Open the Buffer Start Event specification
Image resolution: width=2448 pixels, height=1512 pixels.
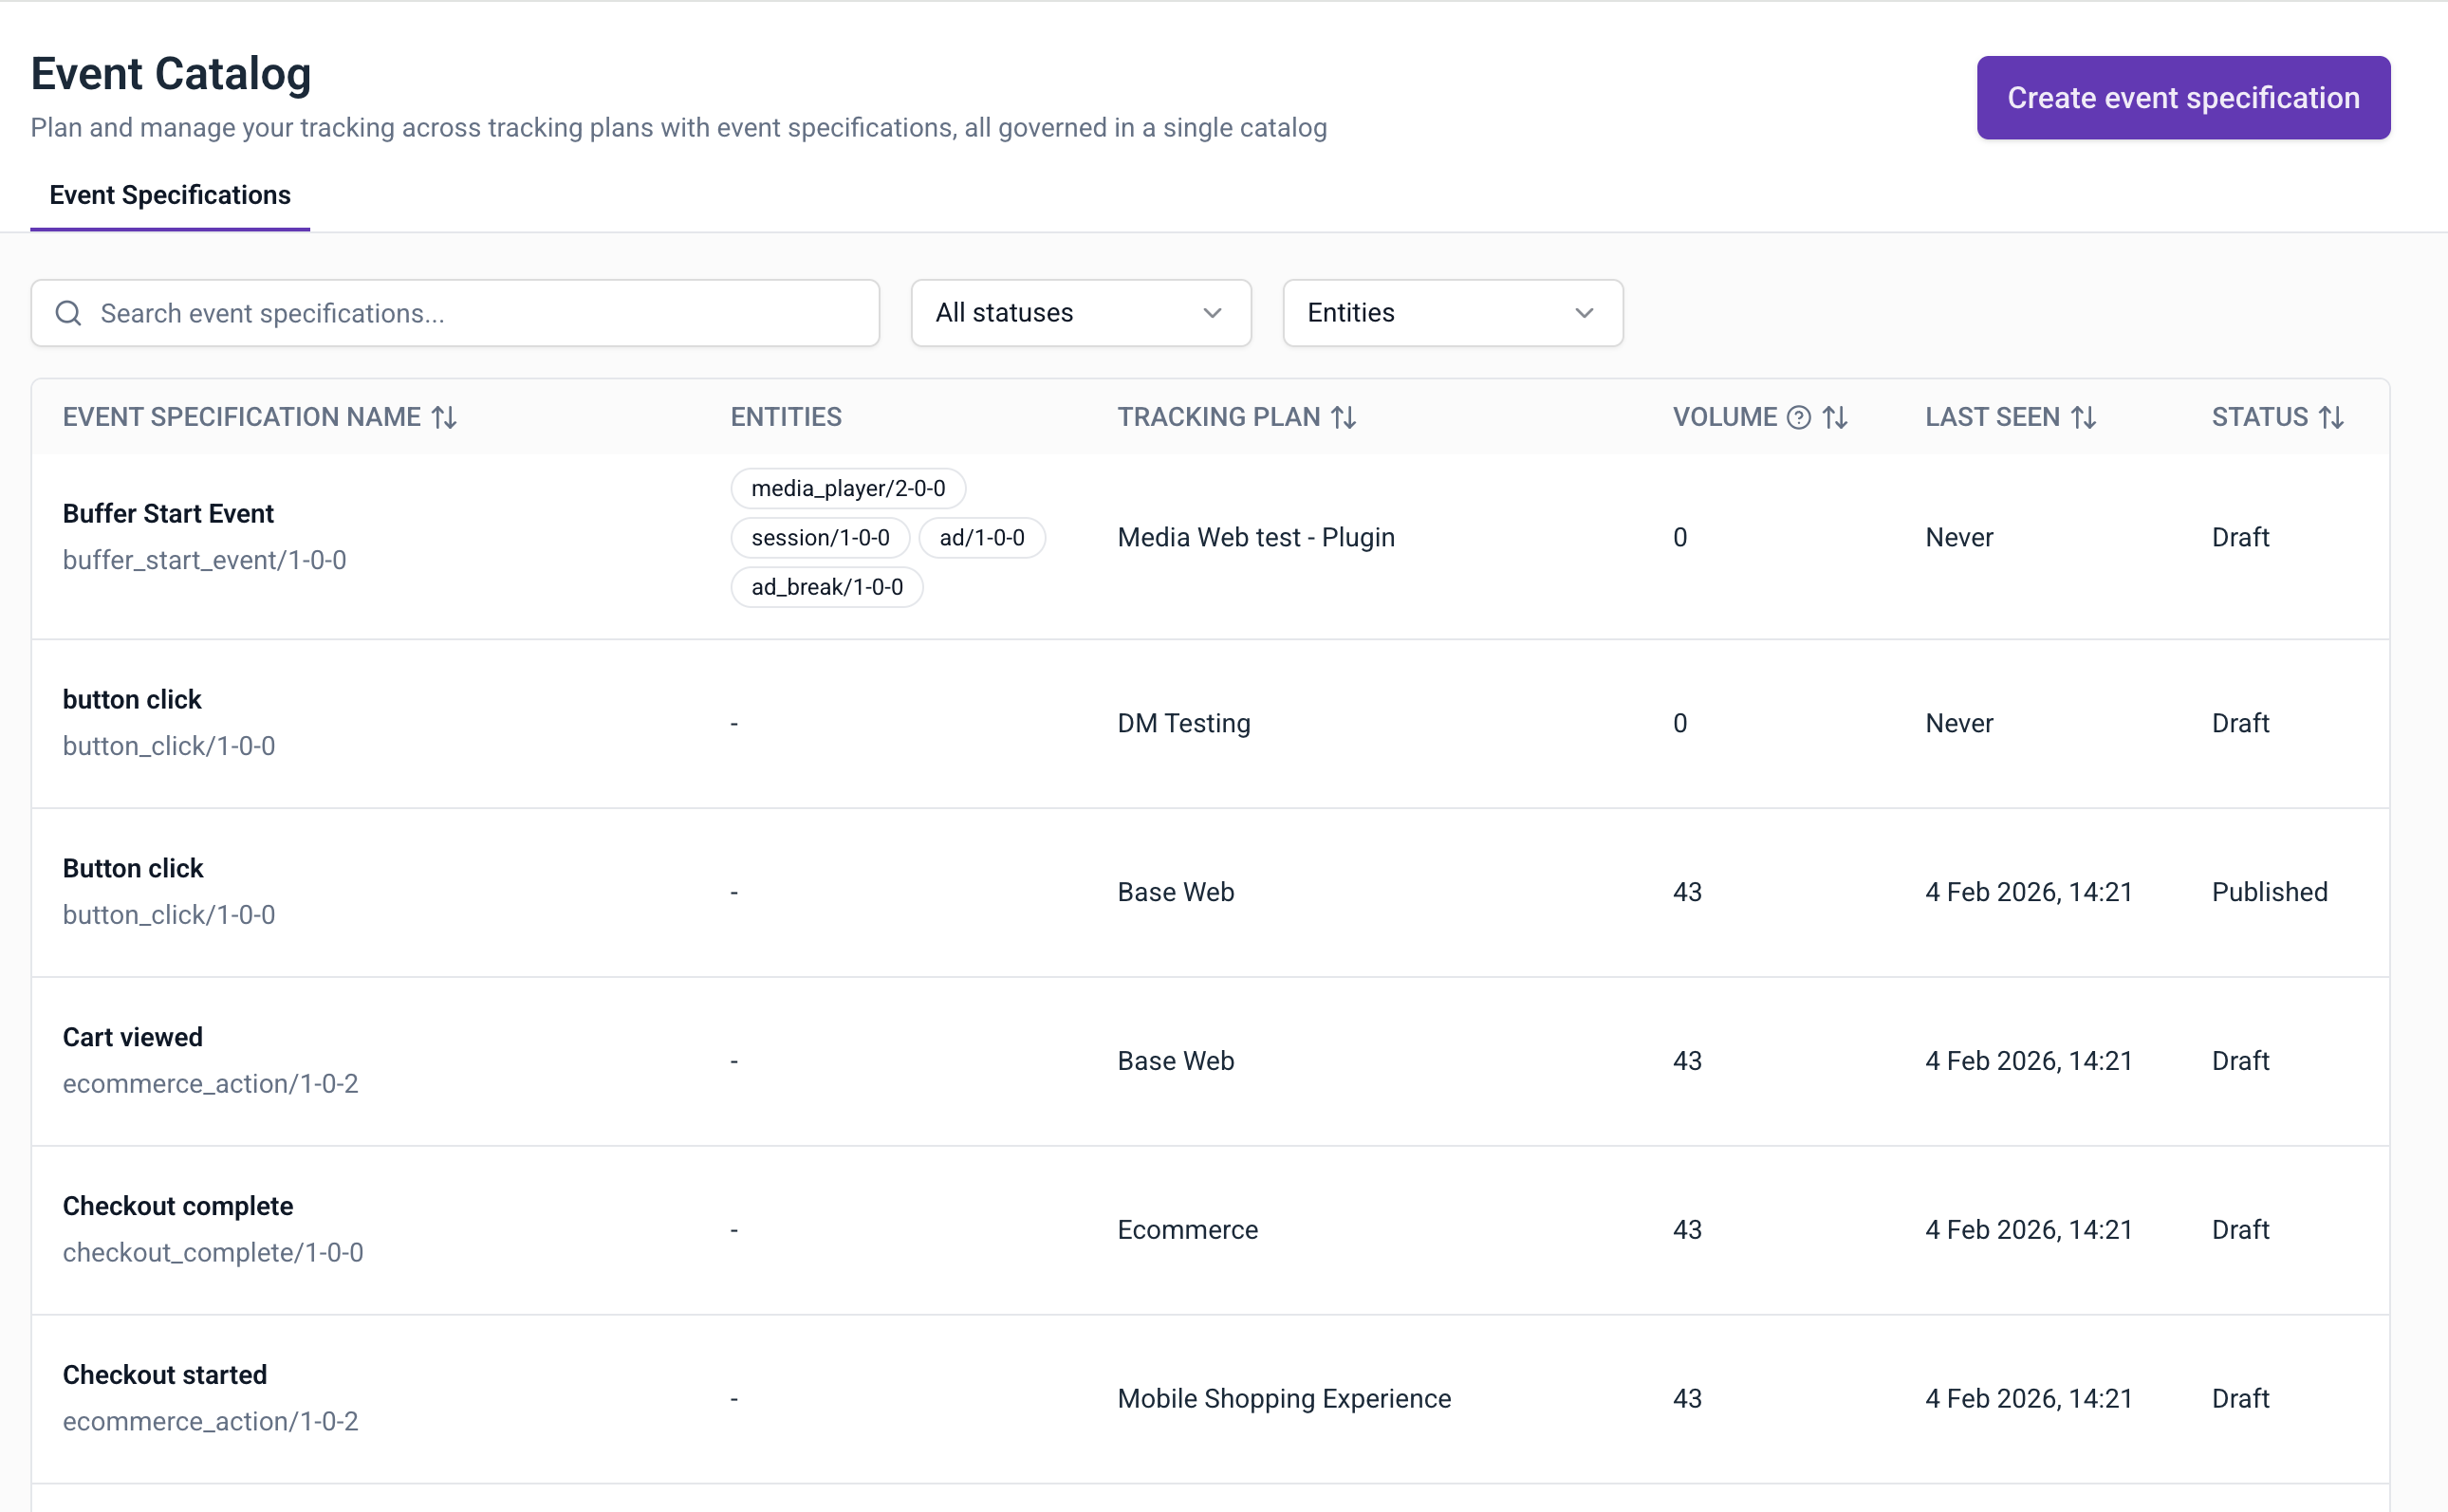pyautogui.click(x=168, y=513)
